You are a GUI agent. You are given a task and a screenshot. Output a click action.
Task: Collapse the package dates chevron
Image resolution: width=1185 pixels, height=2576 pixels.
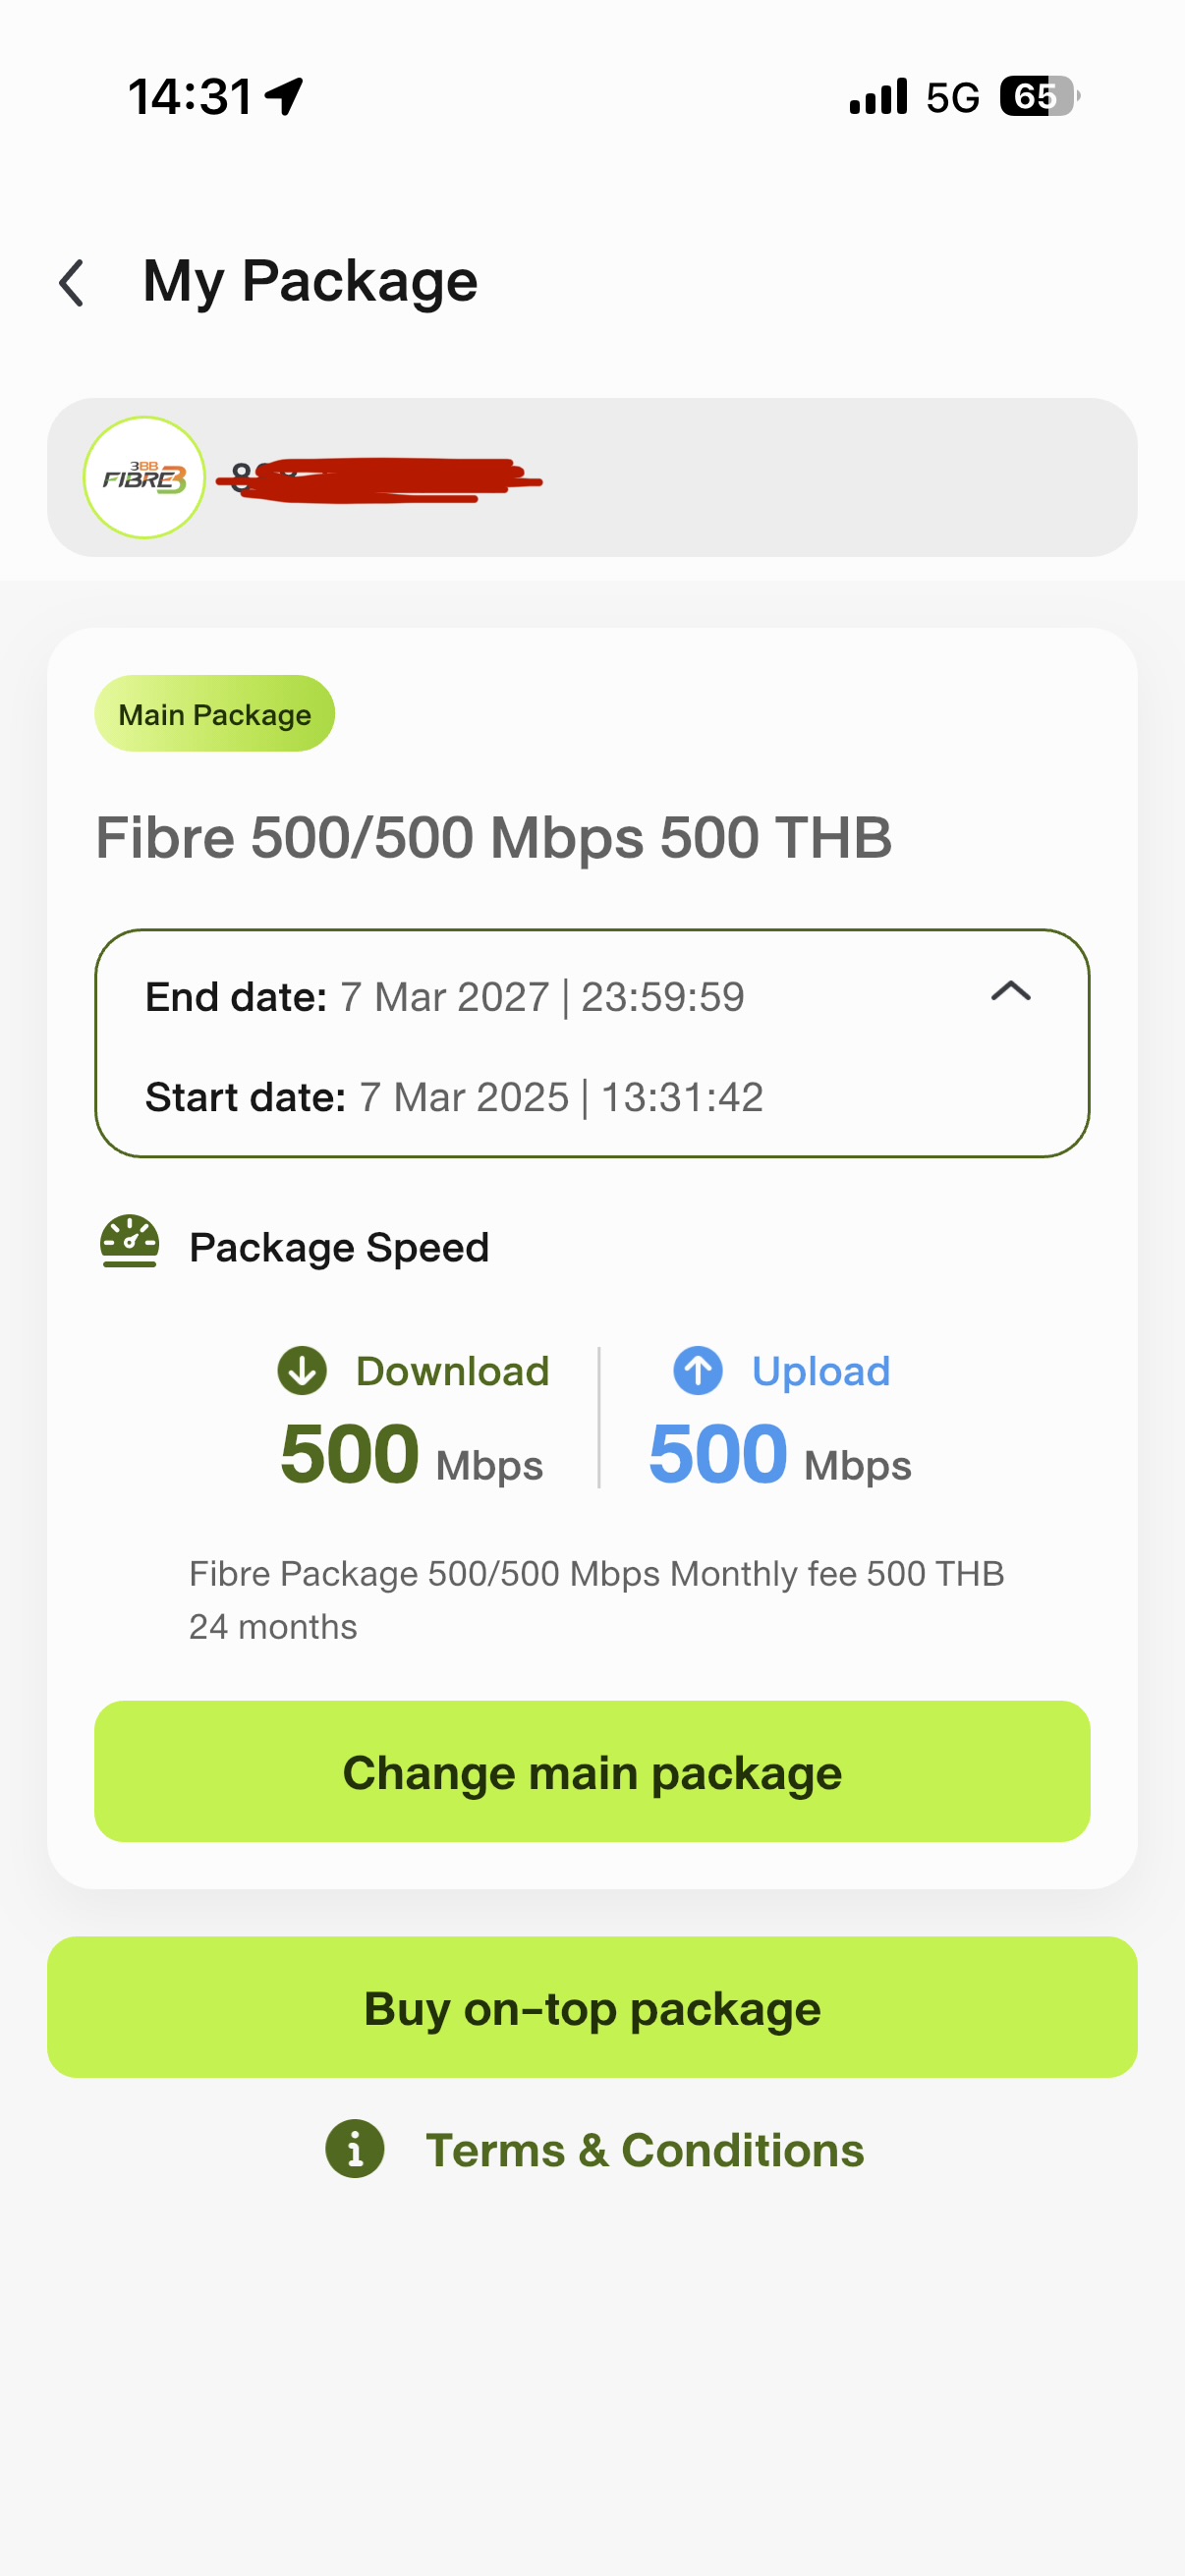pyautogui.click(x=1010, y=991)
